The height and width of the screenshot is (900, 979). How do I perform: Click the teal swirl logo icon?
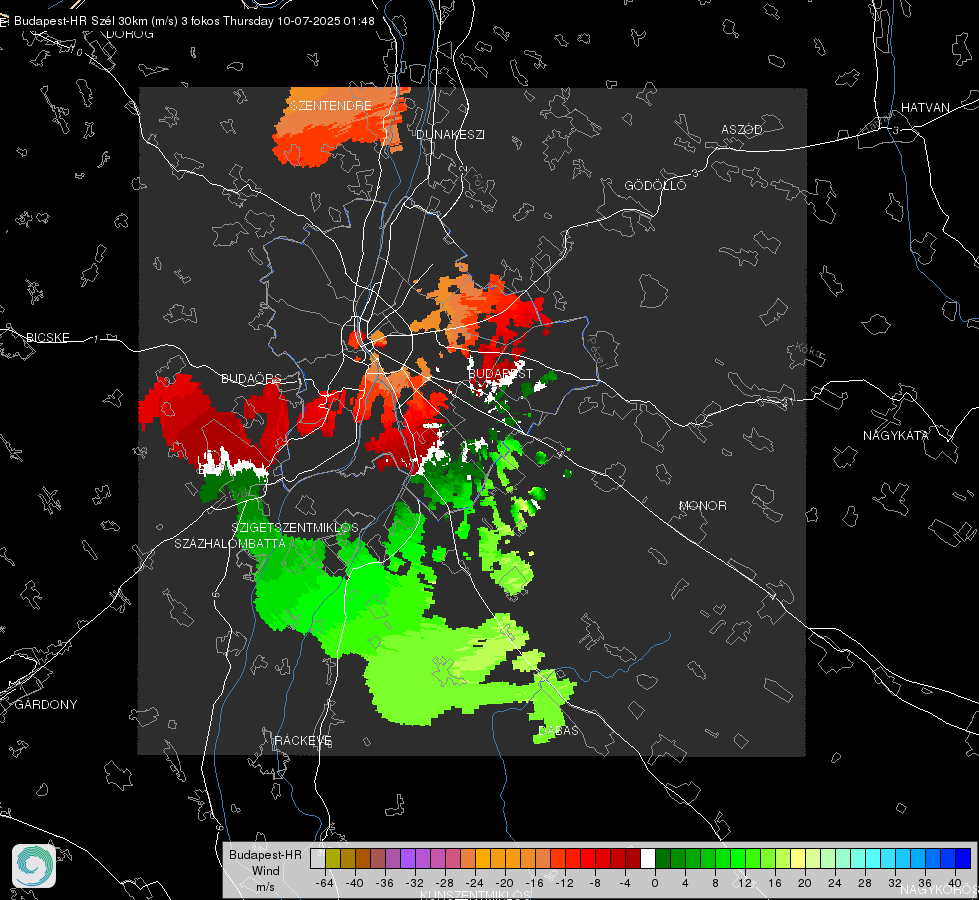[34, 866]
